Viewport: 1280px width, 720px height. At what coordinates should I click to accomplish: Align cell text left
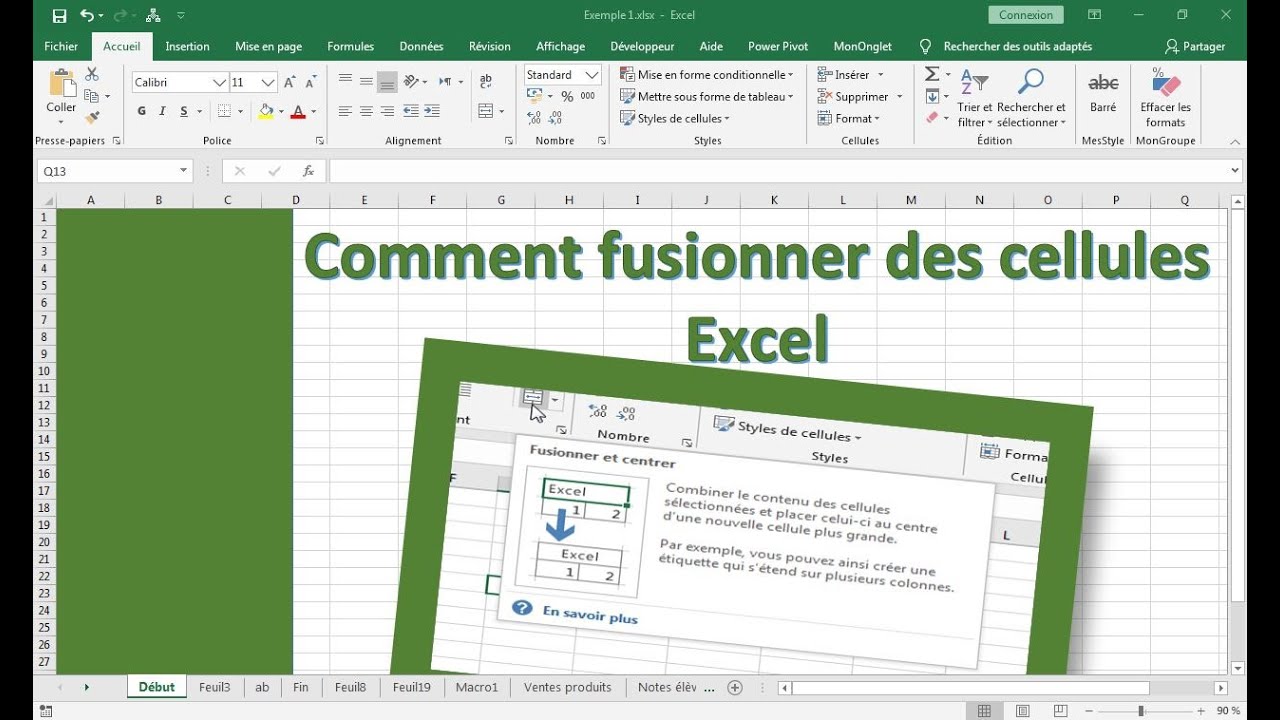point(345,111)
